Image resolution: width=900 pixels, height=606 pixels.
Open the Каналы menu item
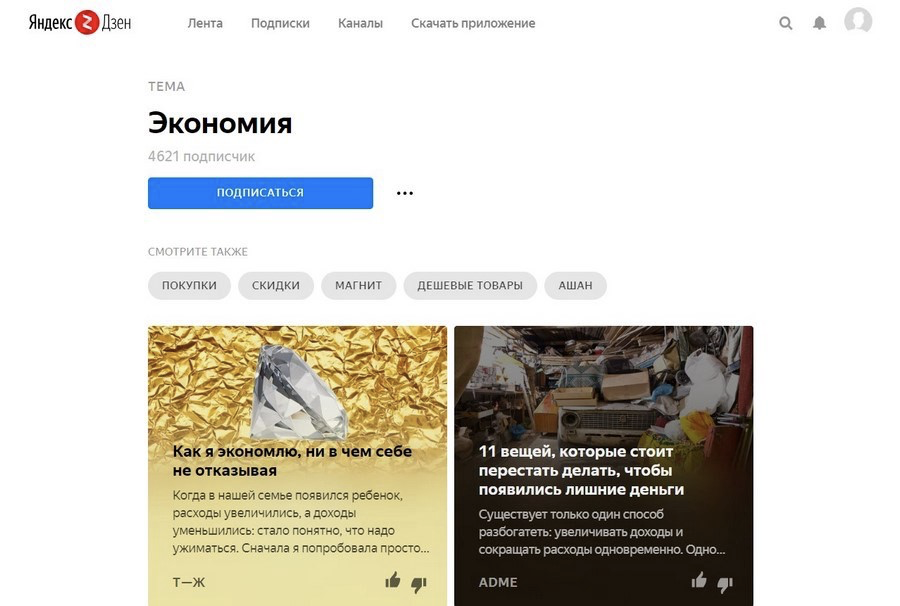pyautogui.click(x=360, y=24)
